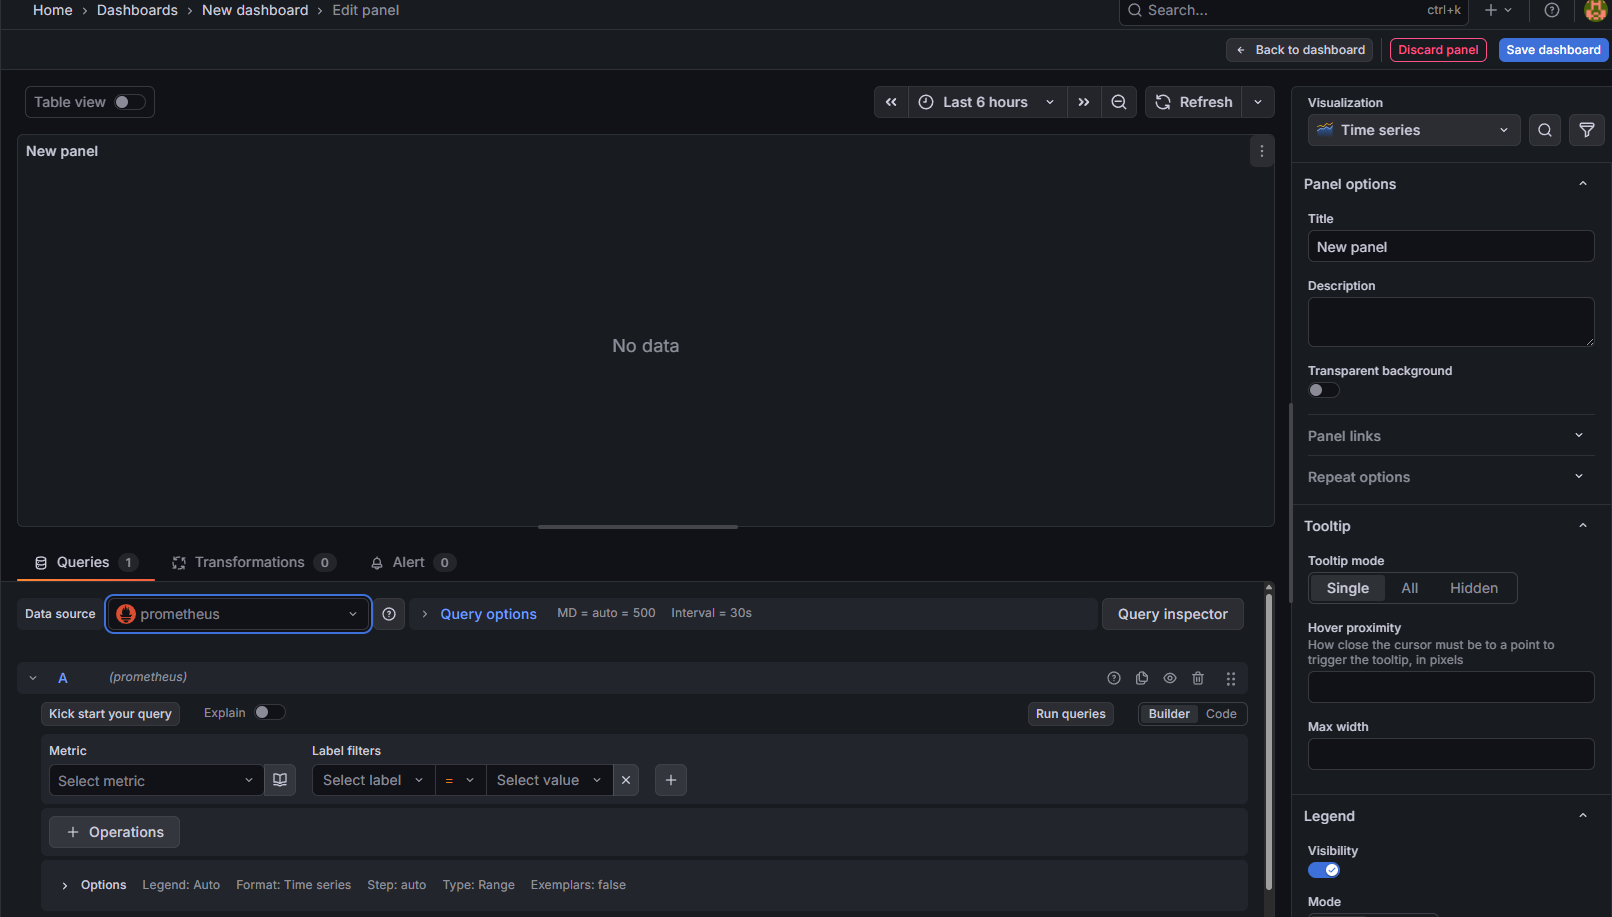Delete query A with the trash icon
Image resolution: width=1612 pixels, height=917 pixels.
pos(1198,678)
